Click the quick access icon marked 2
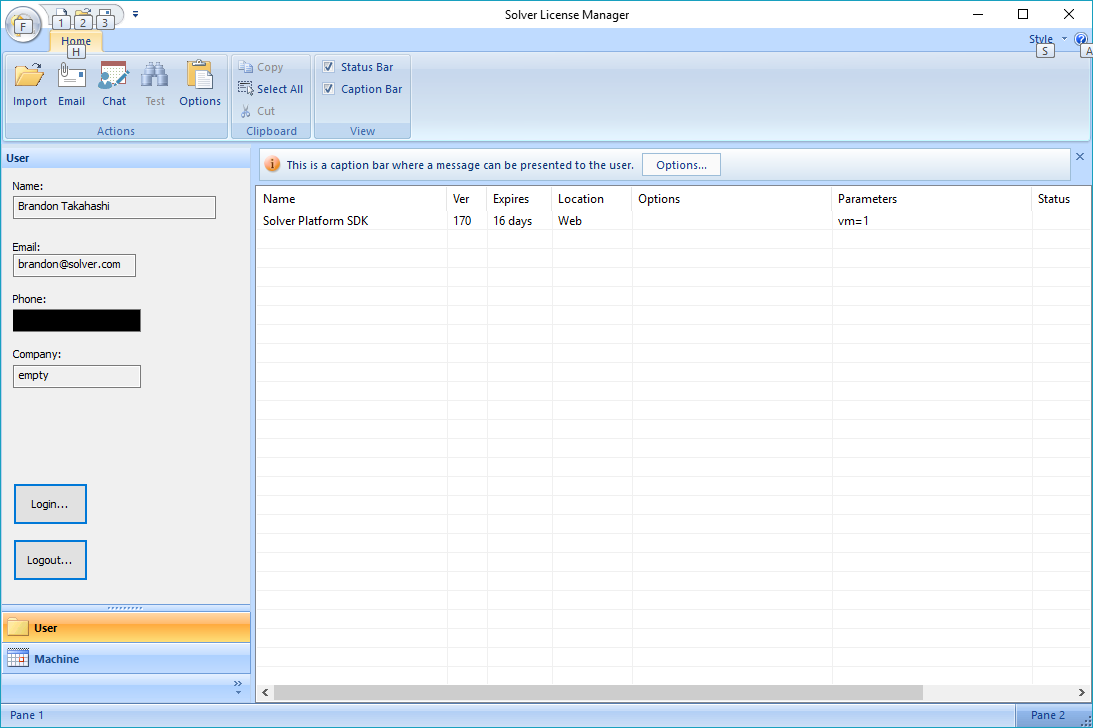1093x728 pixels. [83, 18]
